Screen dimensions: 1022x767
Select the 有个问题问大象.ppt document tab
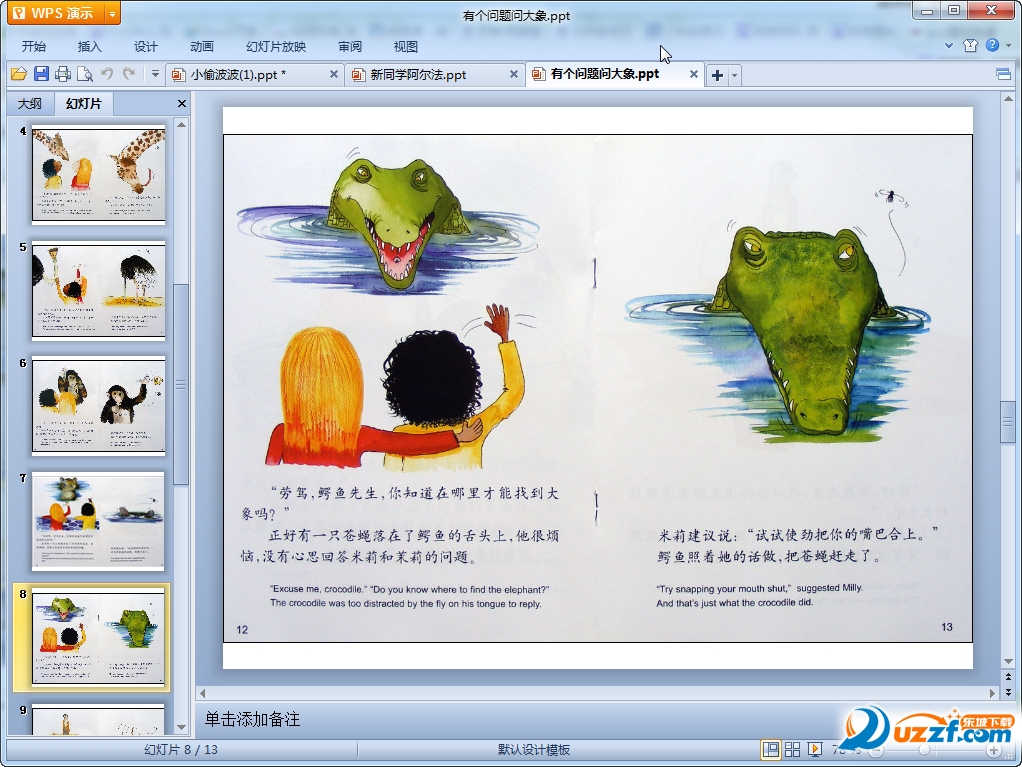pyautogui.click(x=606, y=74)
